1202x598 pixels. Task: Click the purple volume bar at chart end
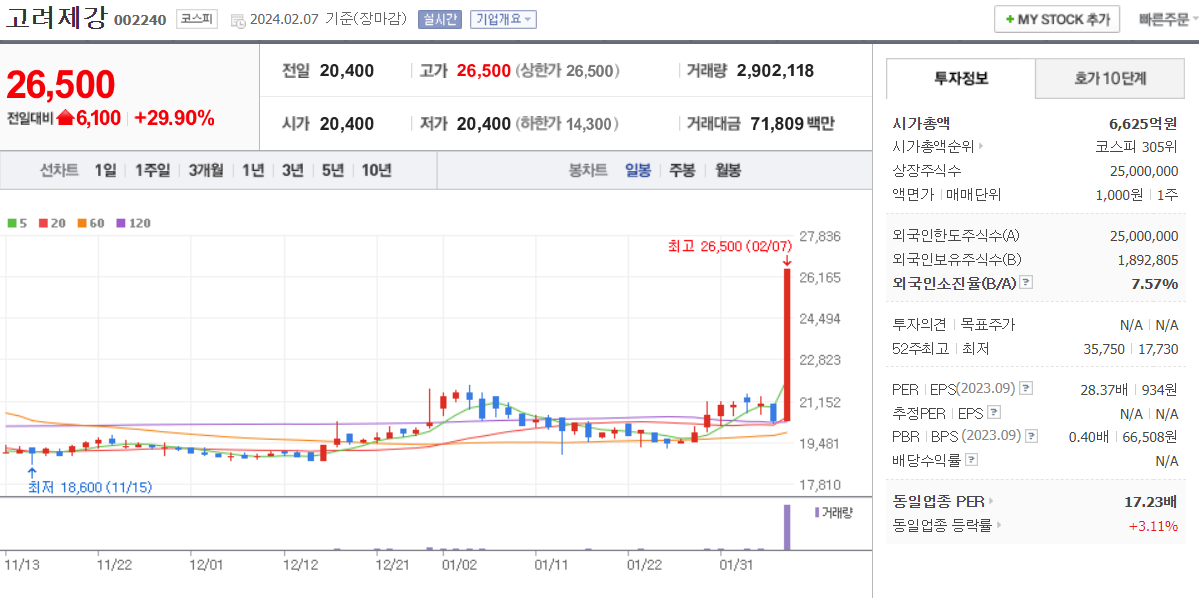(786, 527)
